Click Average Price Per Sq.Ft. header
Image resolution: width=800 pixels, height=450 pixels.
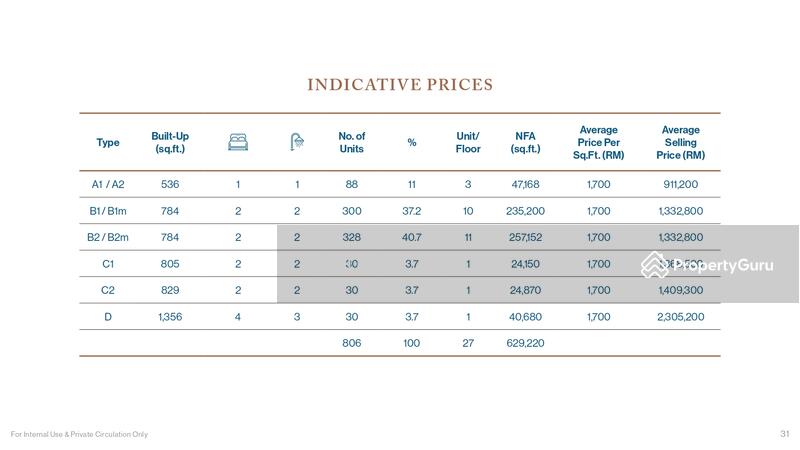click(x=598, y=143)
